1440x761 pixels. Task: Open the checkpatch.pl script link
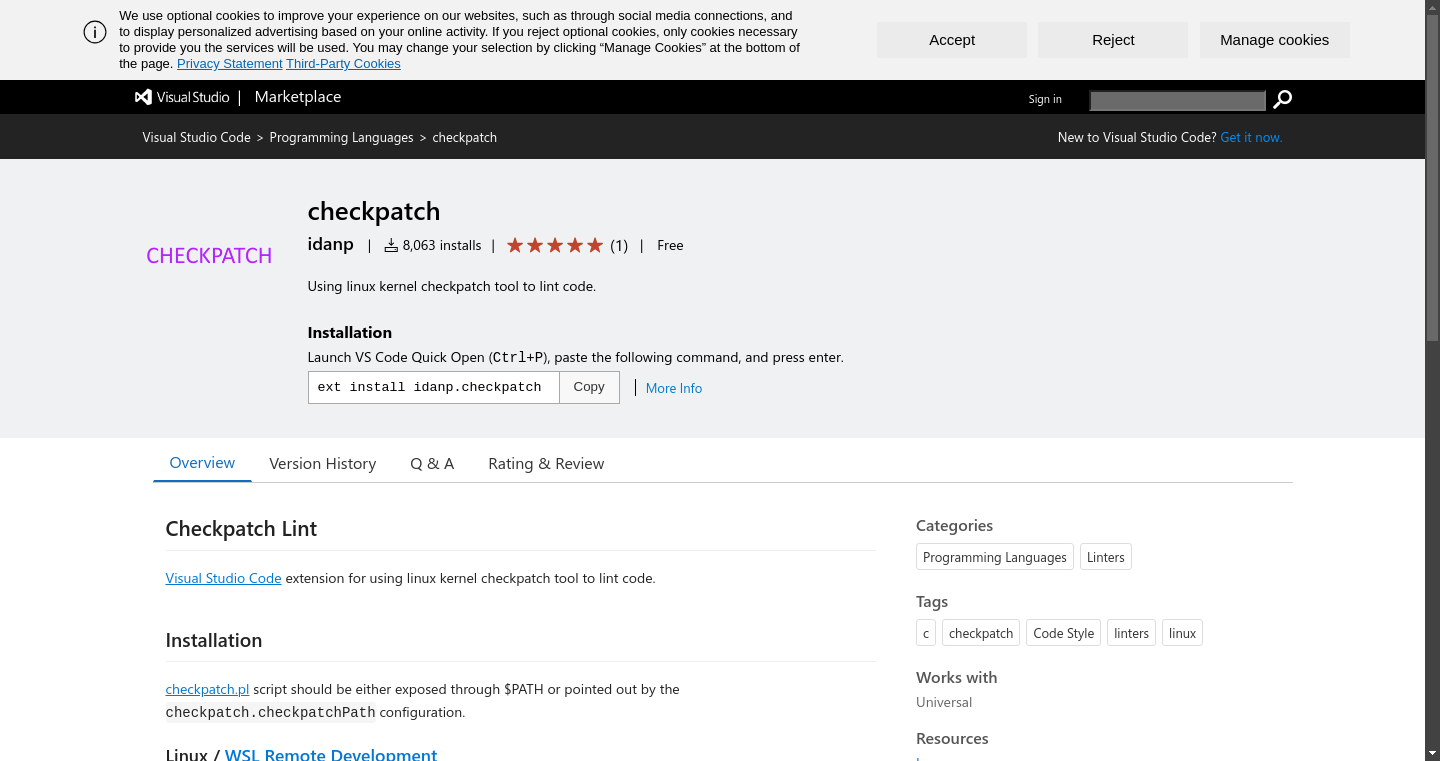207,689
